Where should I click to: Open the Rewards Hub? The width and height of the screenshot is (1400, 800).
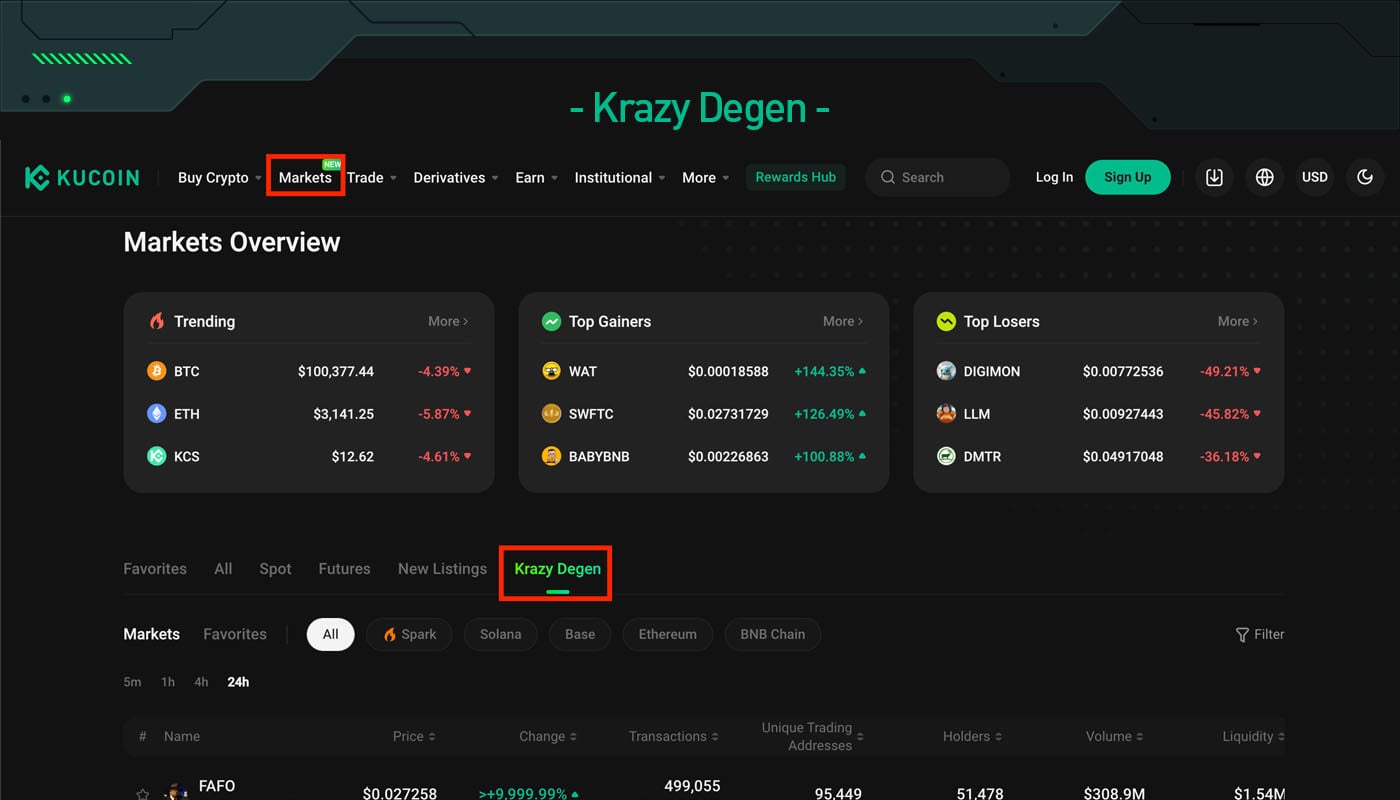click(796, 177)
